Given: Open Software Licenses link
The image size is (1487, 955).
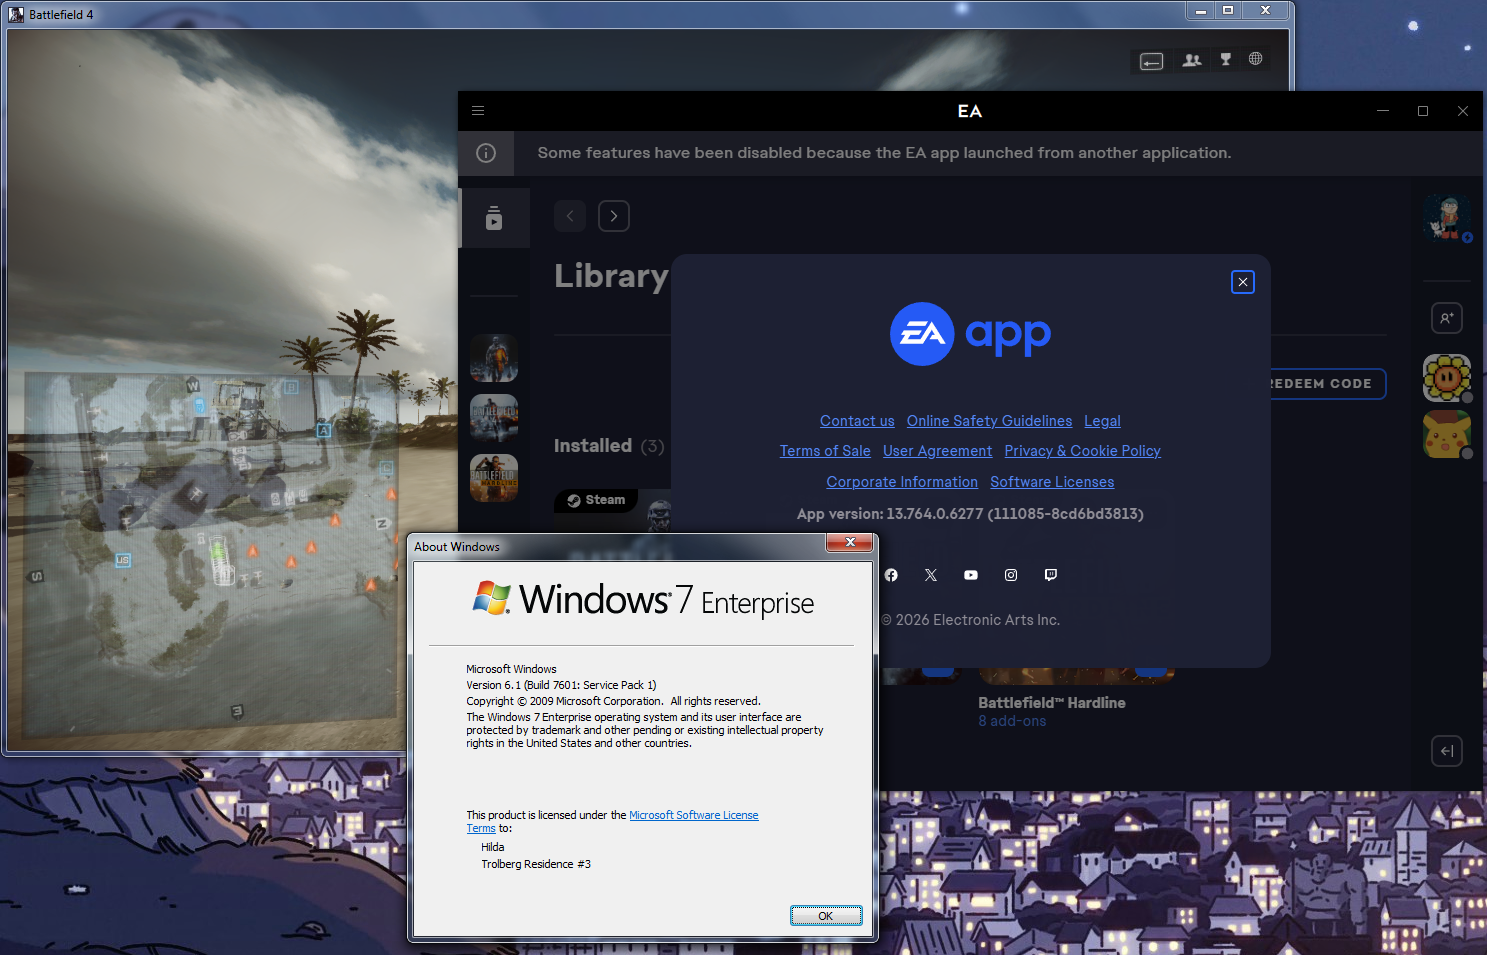Looking at the screenshot, I should 1052,482.
